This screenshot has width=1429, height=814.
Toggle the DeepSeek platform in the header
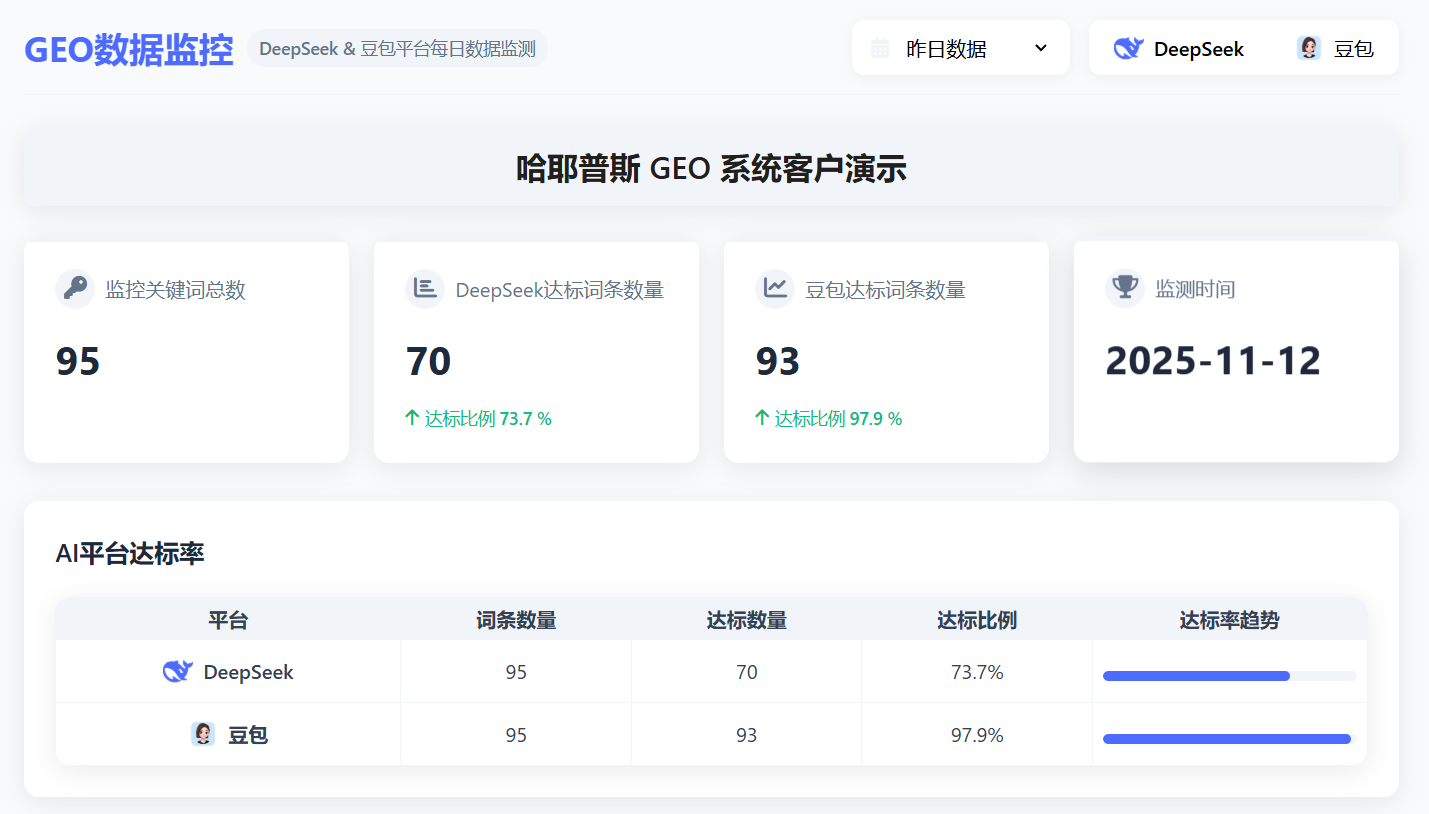pos(1178,47)
